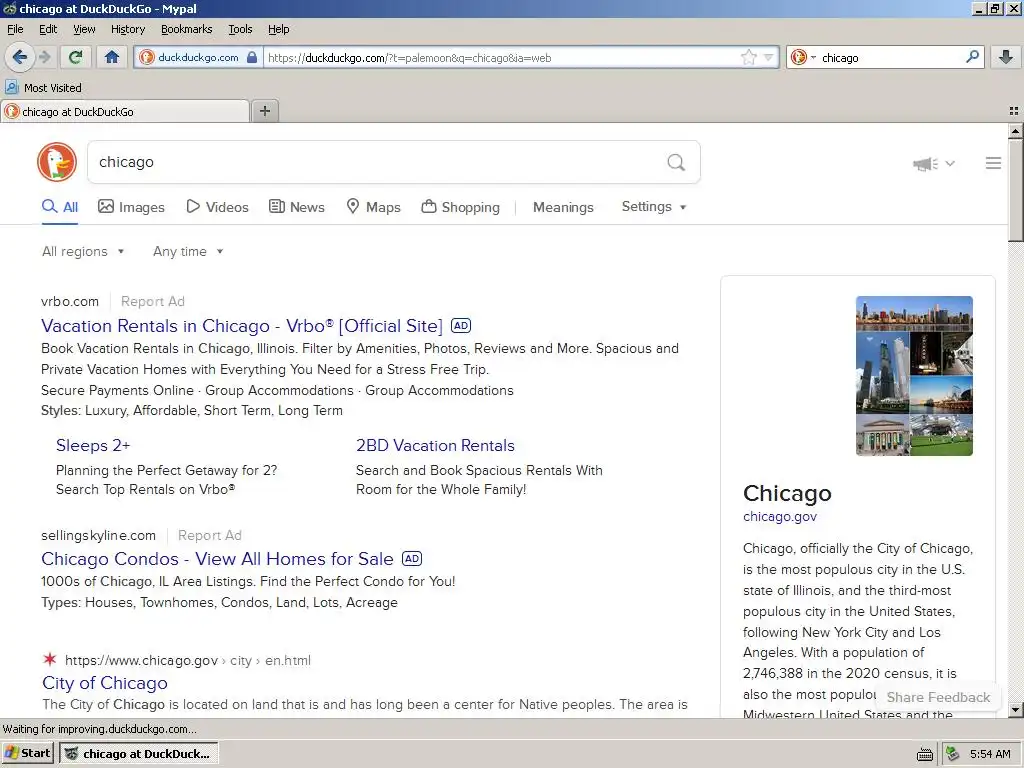Open Chicago Condos View All Homes link

(x=217, y=558)
